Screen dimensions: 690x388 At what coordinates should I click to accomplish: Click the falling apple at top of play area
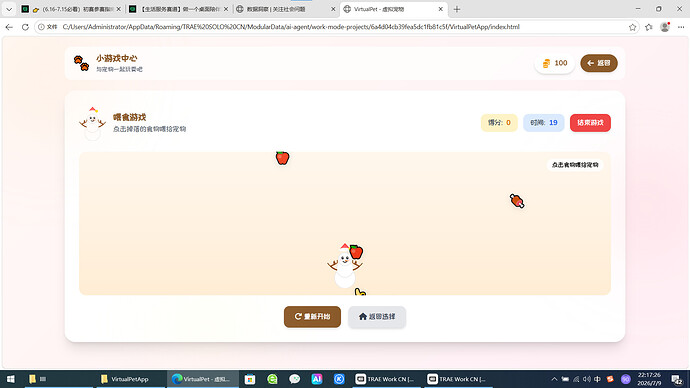tap(283, 157)
